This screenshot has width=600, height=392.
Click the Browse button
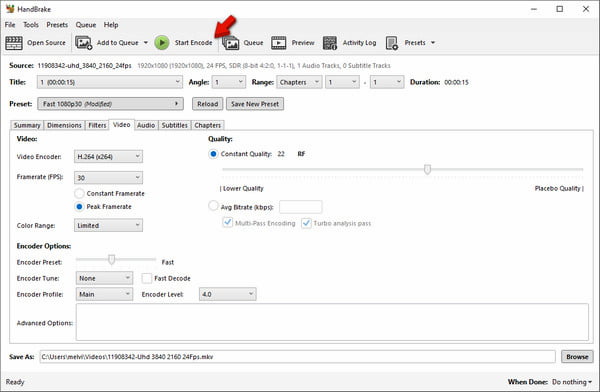coord(577,357)
